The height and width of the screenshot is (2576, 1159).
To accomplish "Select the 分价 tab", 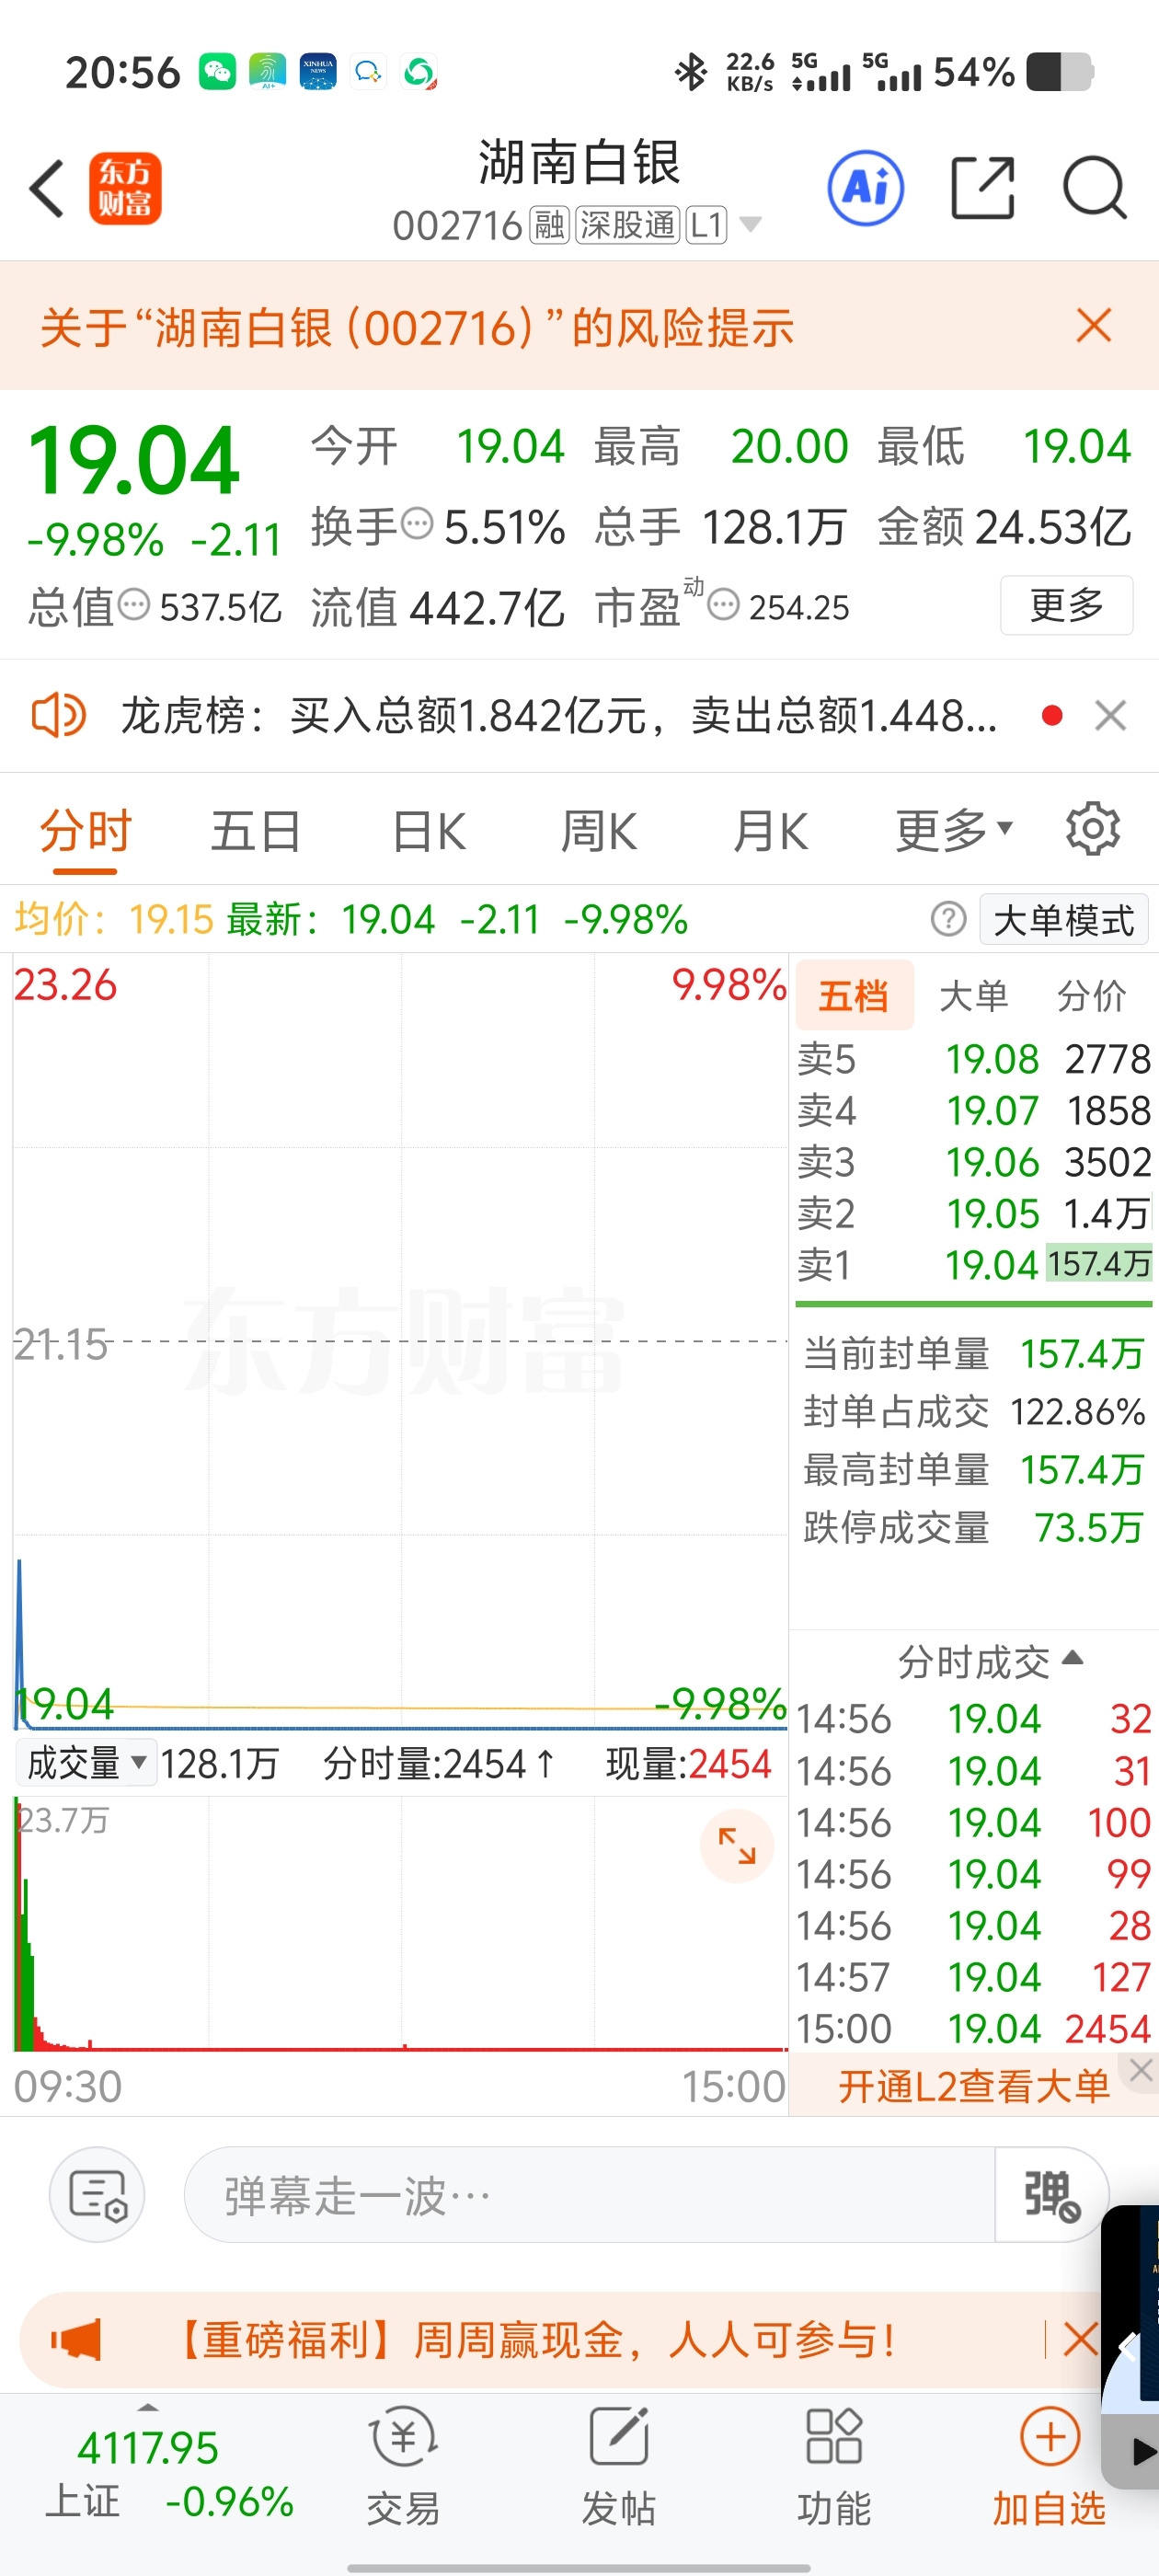I will point(1091,996).
